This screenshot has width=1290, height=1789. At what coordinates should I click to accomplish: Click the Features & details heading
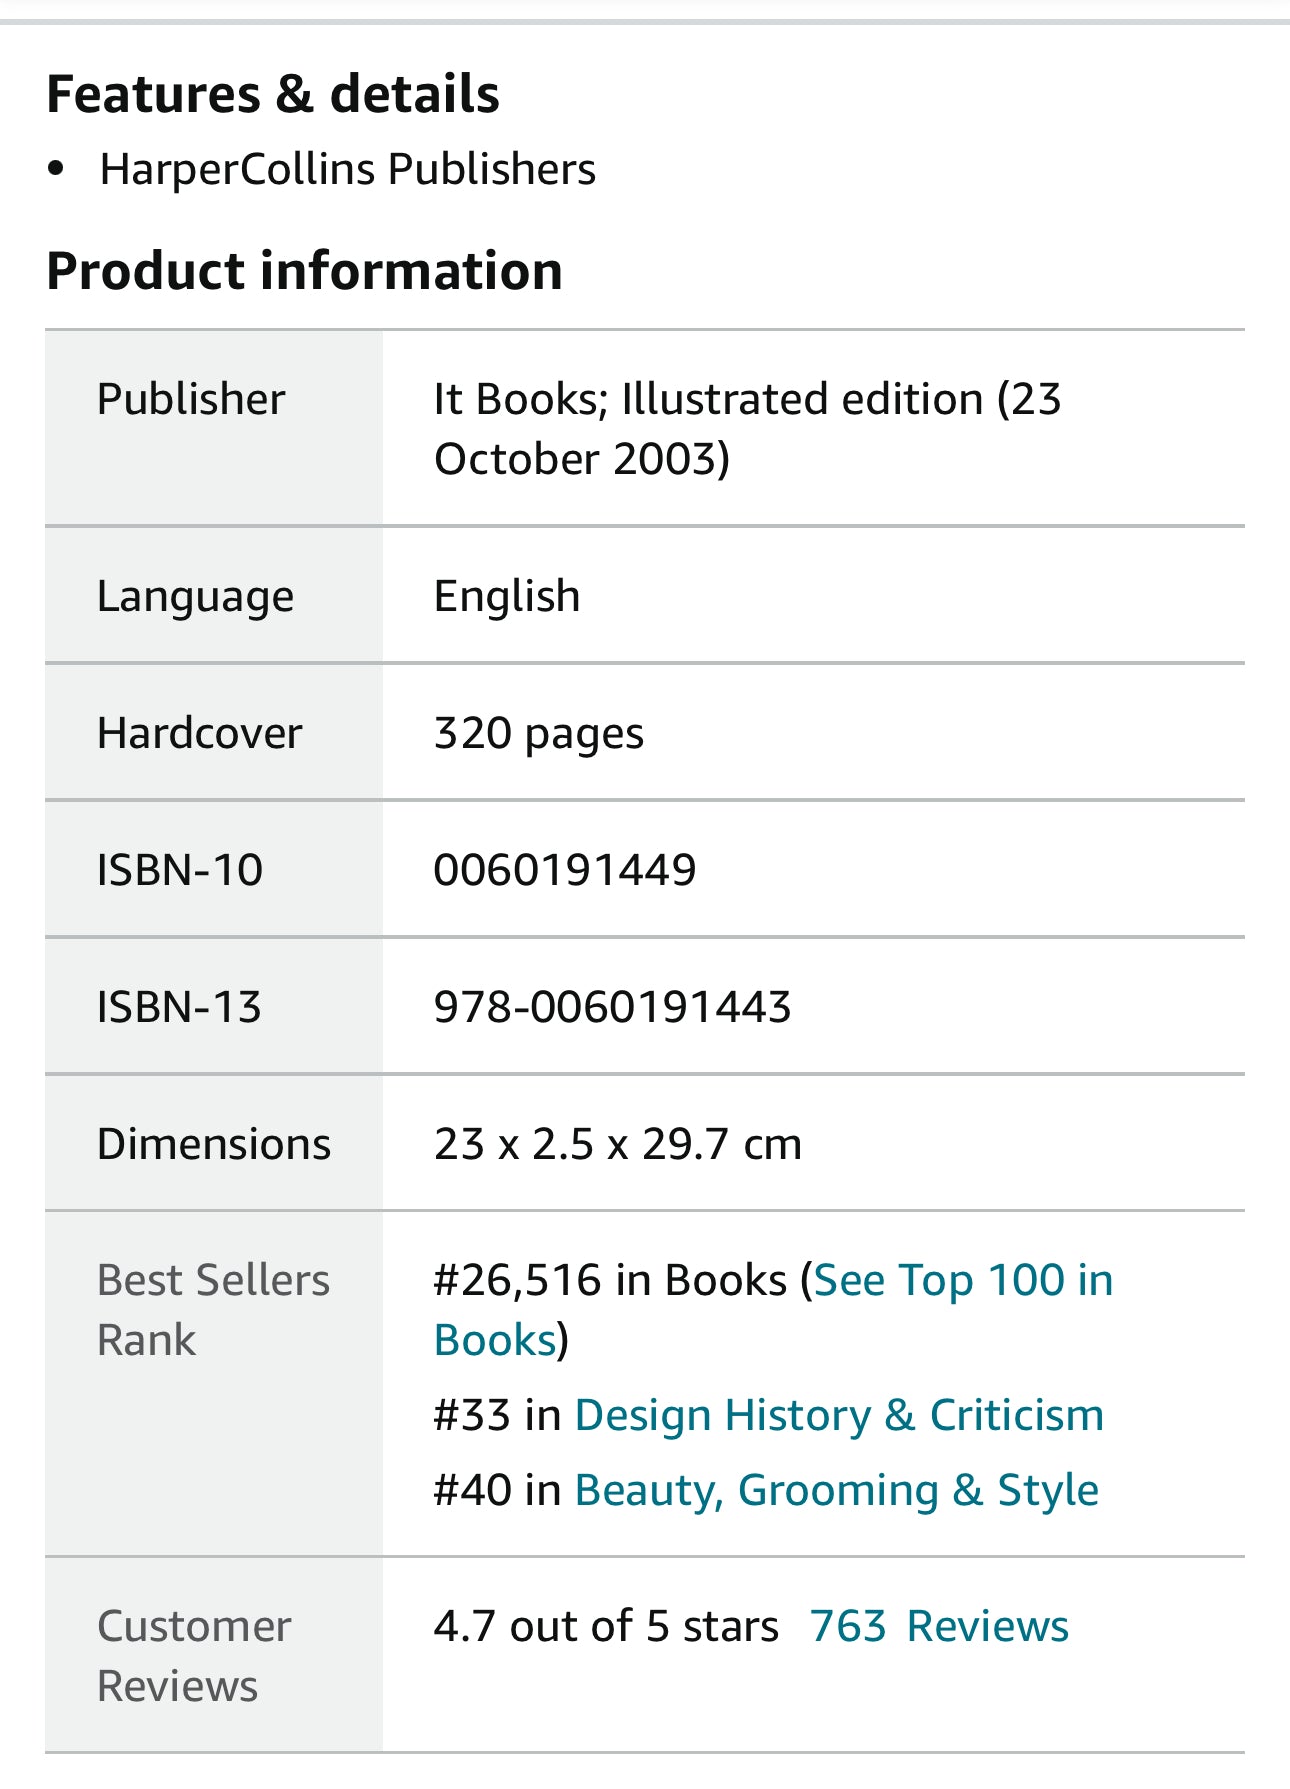pos(273,95)
